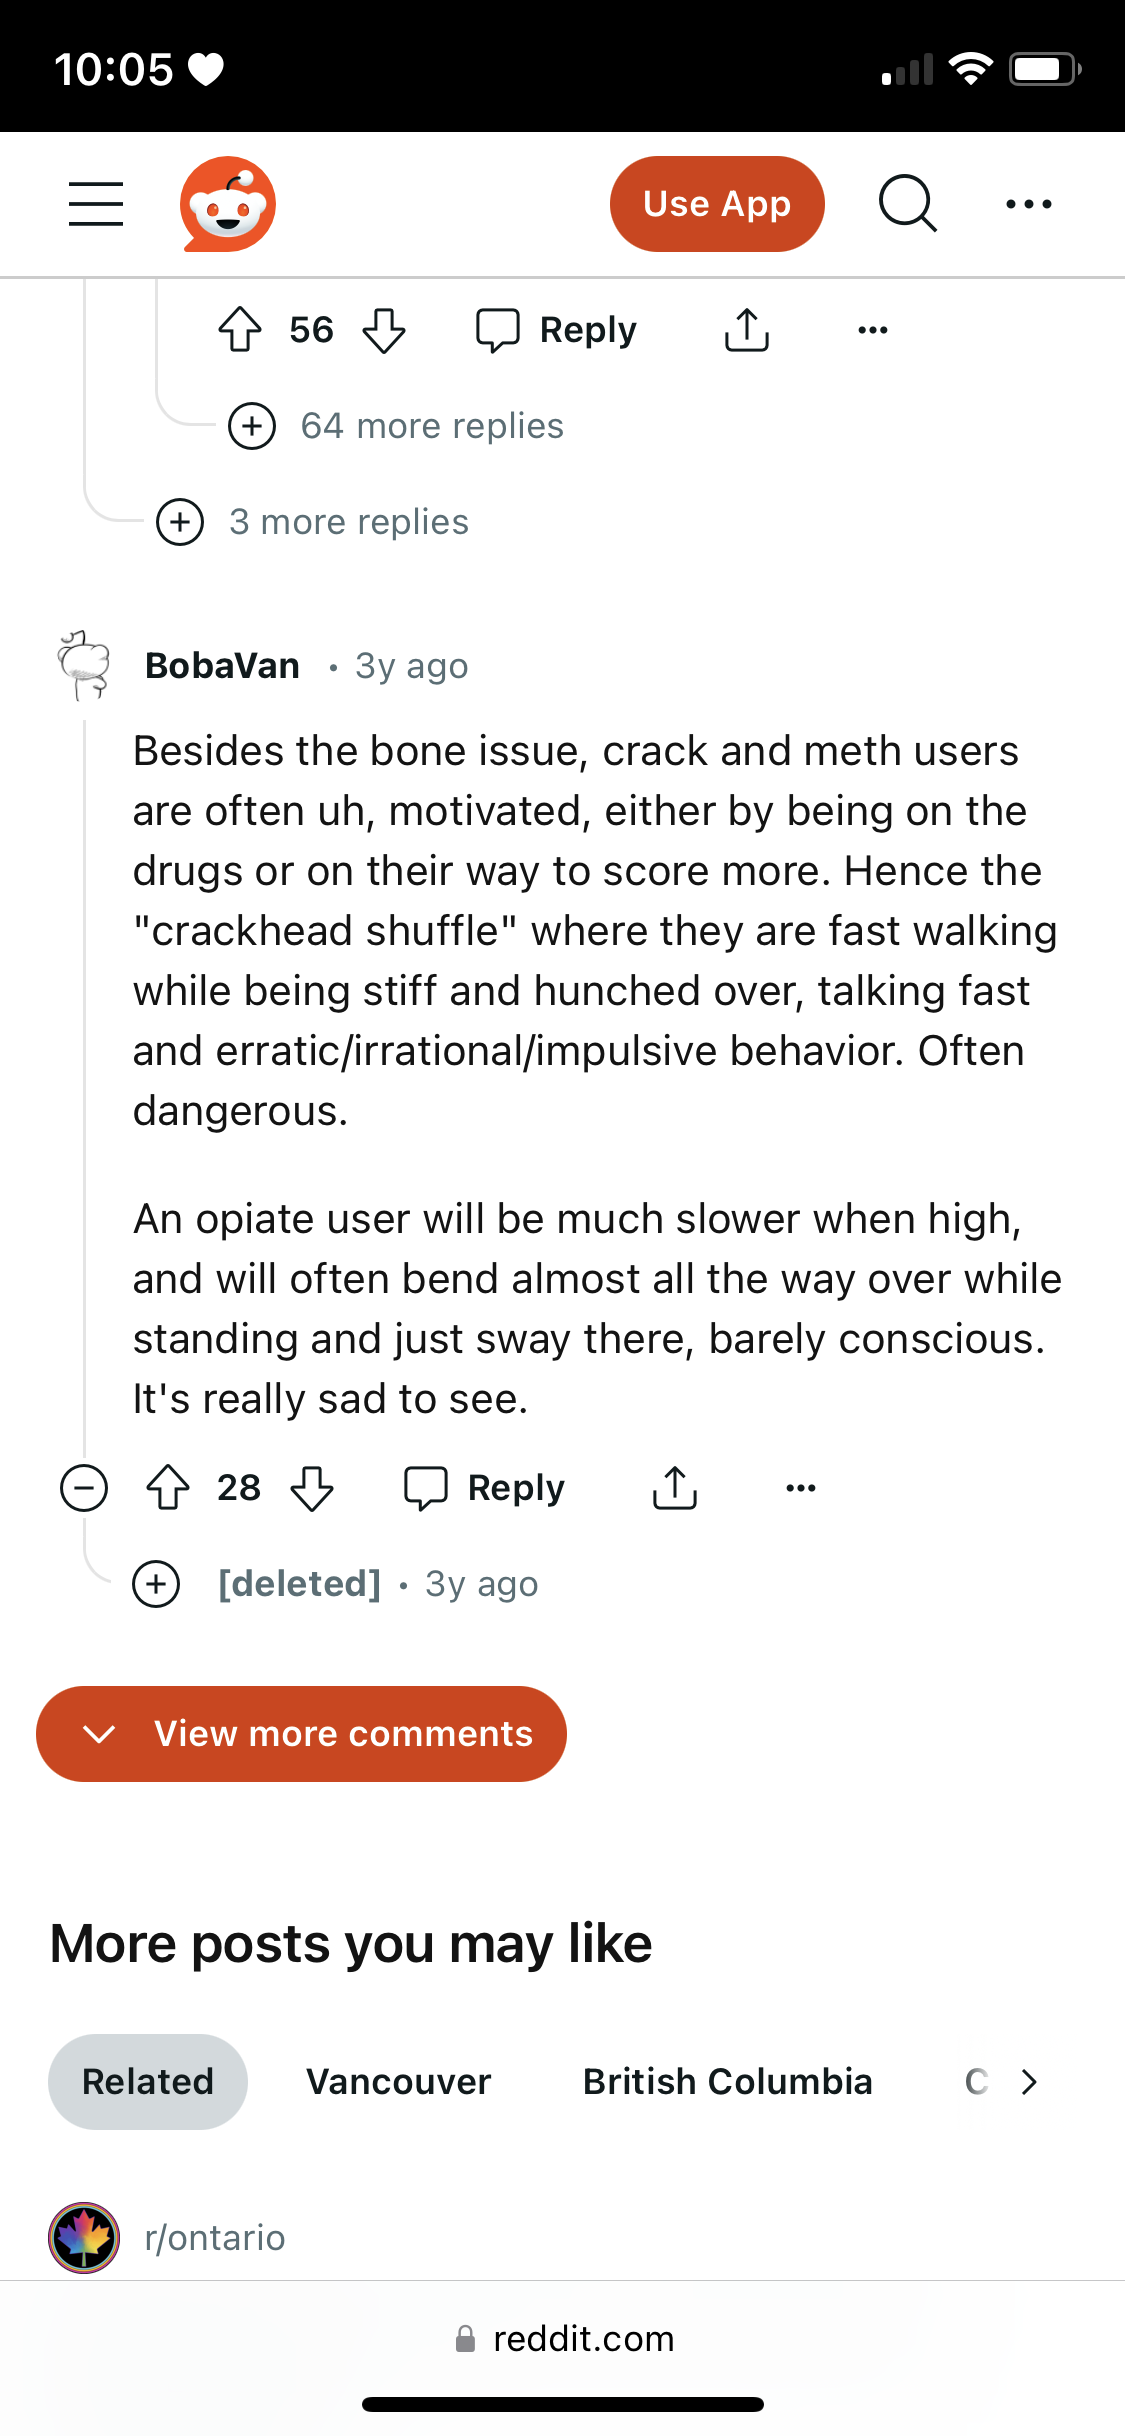Viewport: 1125px width, 2436px height.
Task: Upvote BobaVan's comment
Action: pyautogui.click(x=168, y=1488)
